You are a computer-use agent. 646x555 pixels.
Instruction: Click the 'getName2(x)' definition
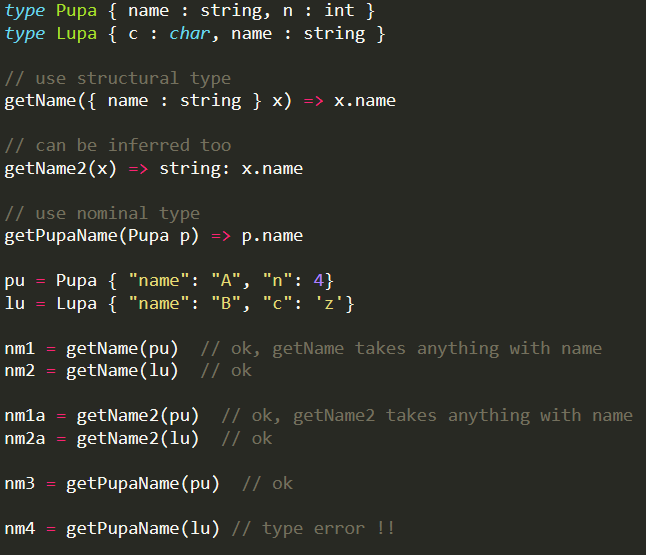pos(61,169)
